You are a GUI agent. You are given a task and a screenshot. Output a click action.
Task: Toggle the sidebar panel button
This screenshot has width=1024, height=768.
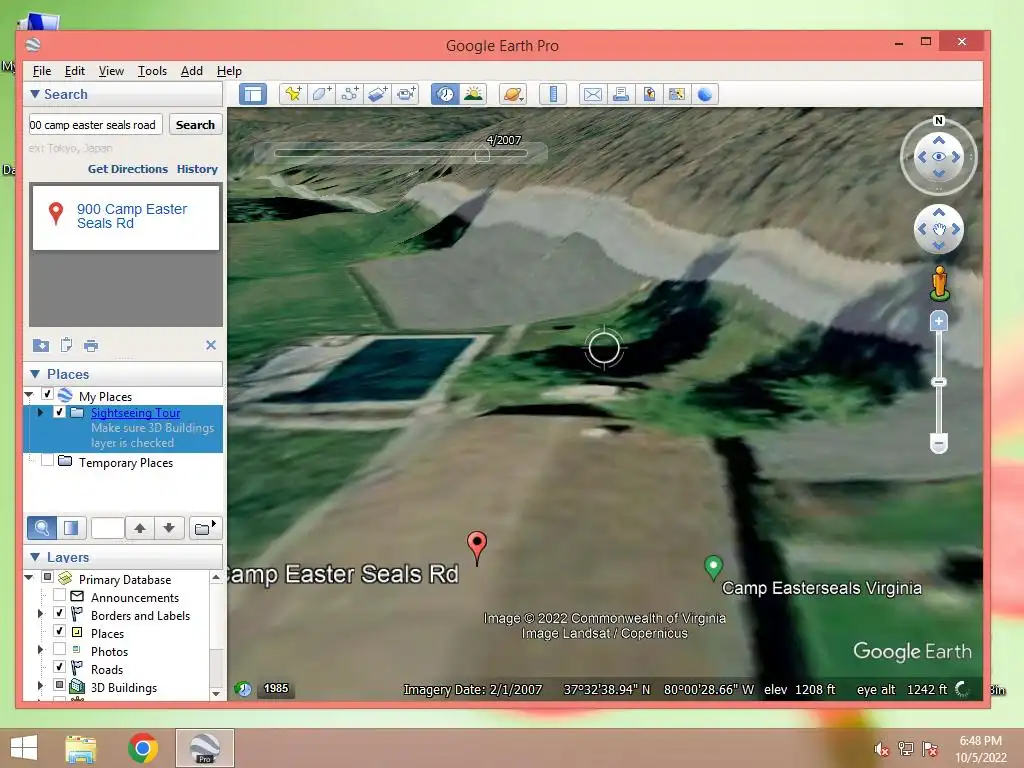click(253, 94)
